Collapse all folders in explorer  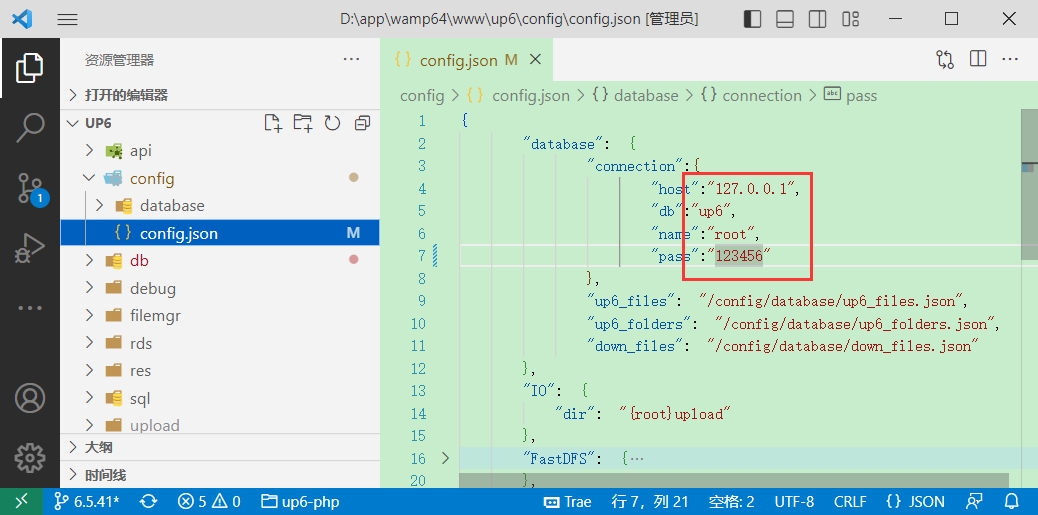pyautogui.click(x=362, y=123)
